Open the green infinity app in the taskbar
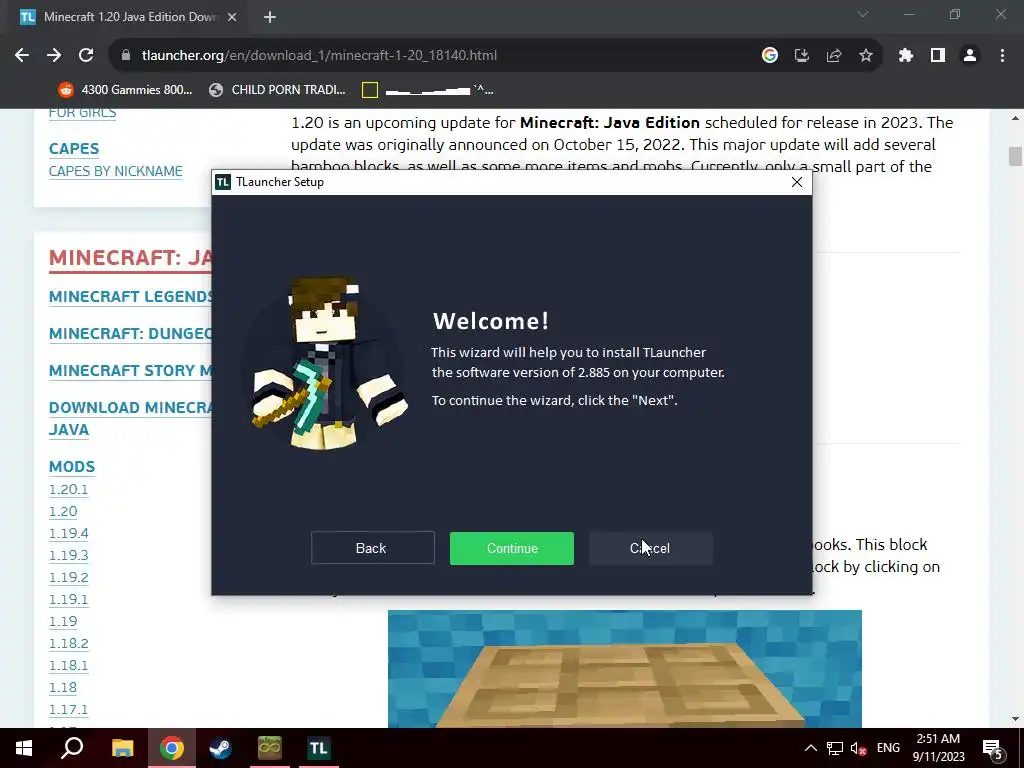Image resolution: width=1024 pixels, height=768 pixels. (x=269, y=748)
